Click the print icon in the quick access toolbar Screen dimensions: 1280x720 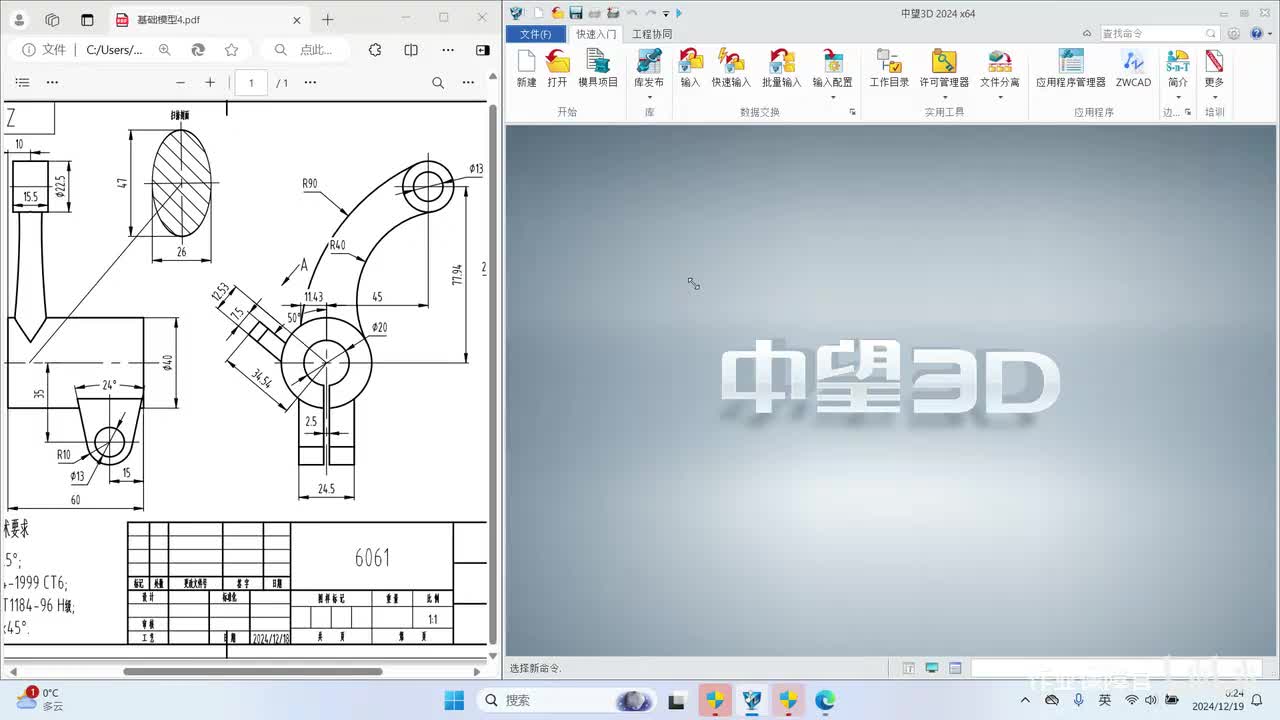pos(594,13)
